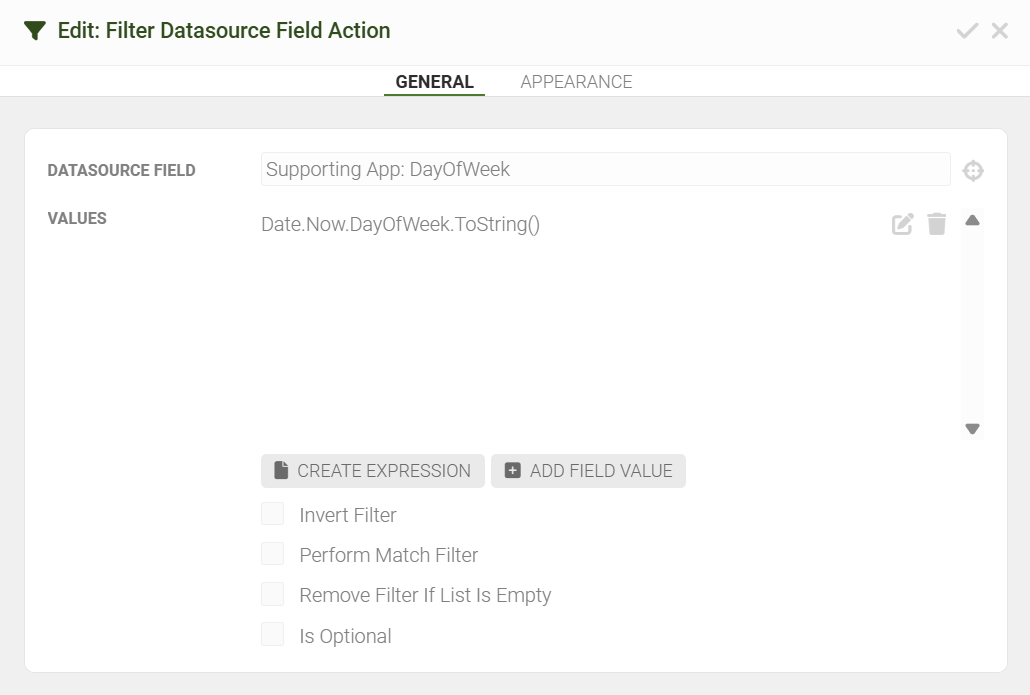This screenshot has width=1030, height=695.
Task: Delete the value with the trash icon
Action: [x=937, y=224]
